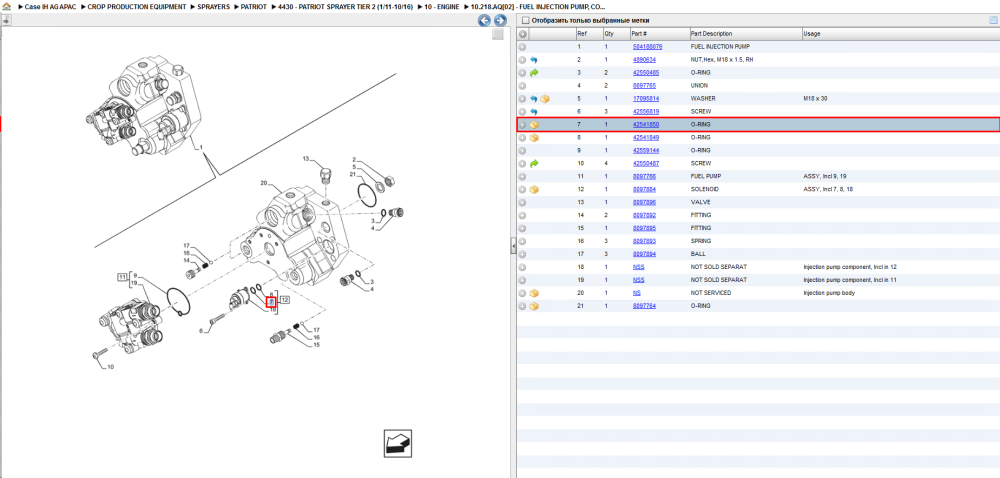Select the 'ASSY, Incl 7, 8, 18' usage text
1000x478 pixels.
point(828,190)
